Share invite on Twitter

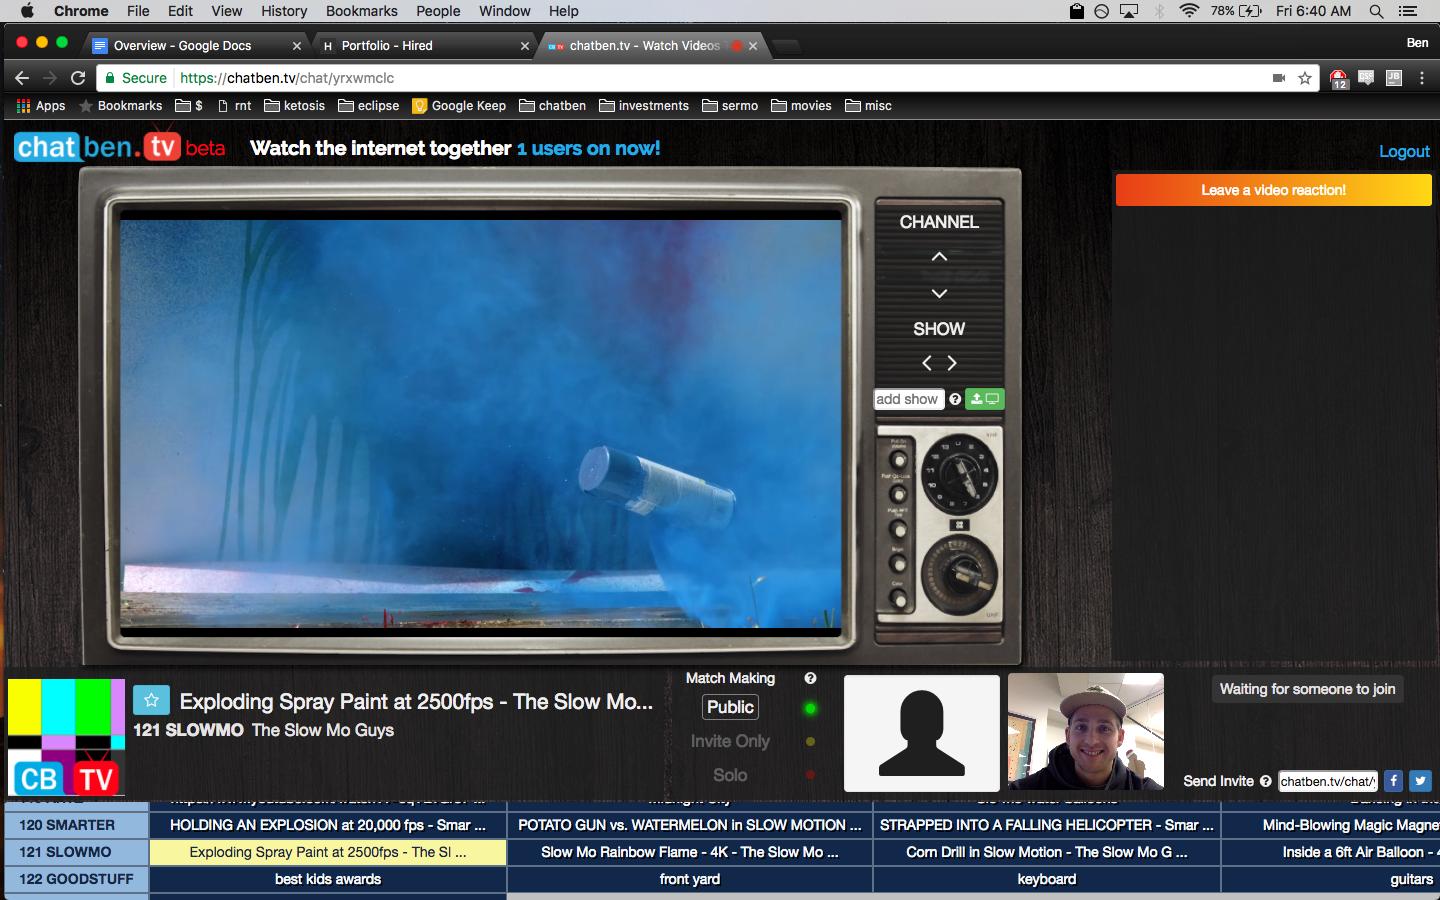1420,781
